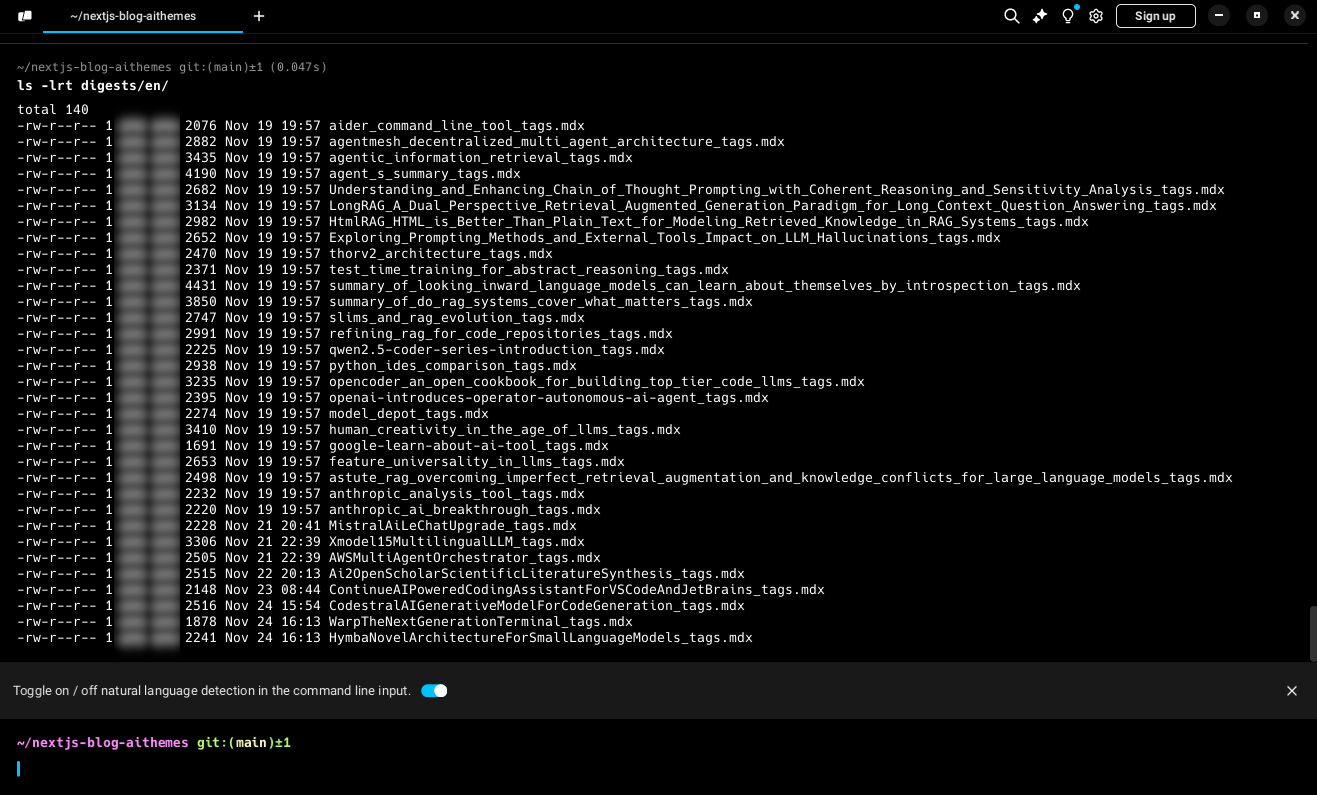The height and width of the screenshot is (795, 1317).
Task: Select qwen2.5-coder-series-introduction_tags.mdx
Action: point(497,350)
